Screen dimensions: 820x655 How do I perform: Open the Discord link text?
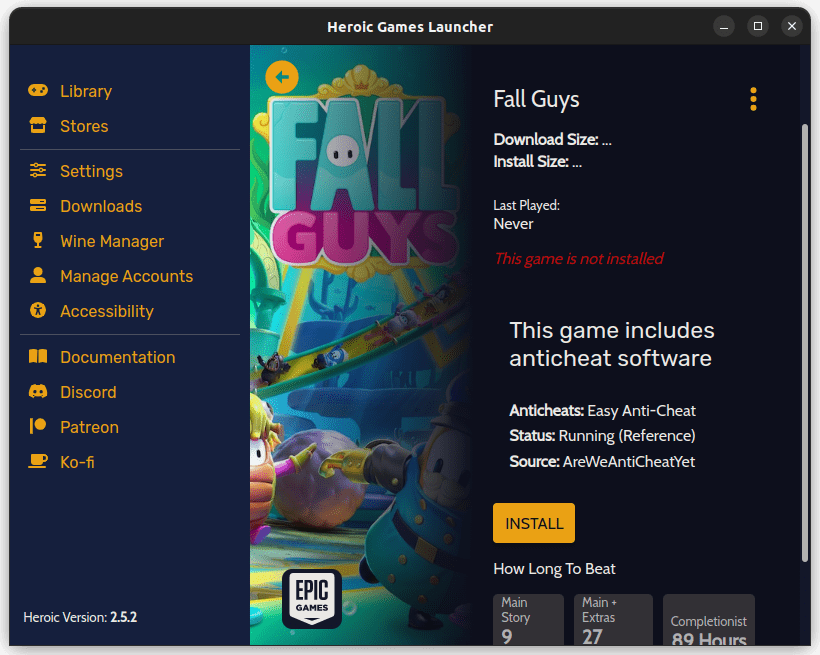[88, 392]
